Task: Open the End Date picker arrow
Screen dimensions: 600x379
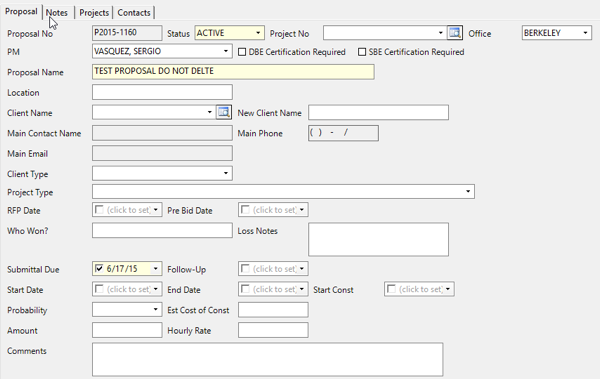Action: [302, 289]
